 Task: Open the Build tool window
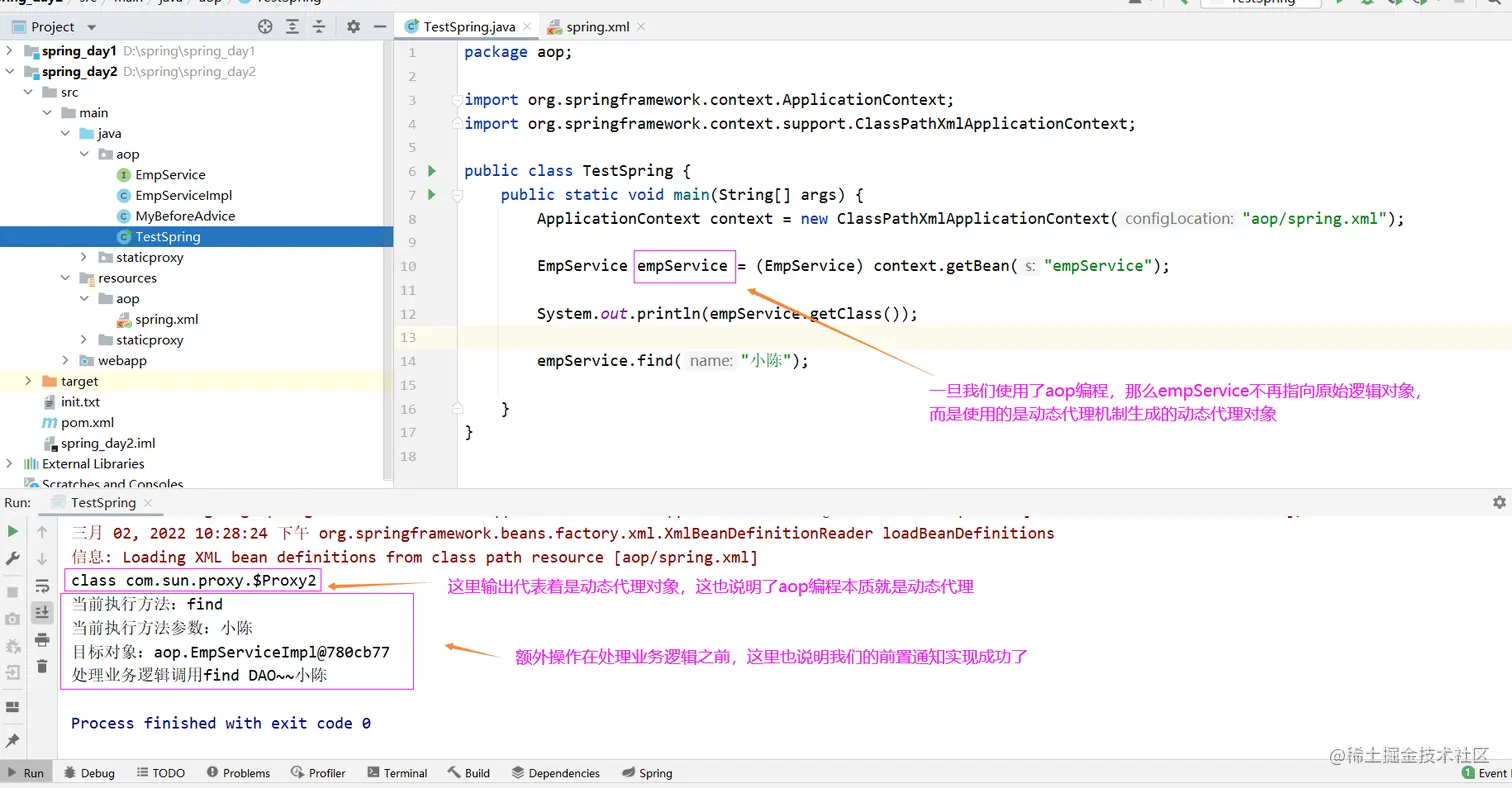click(x=469, y=773)
